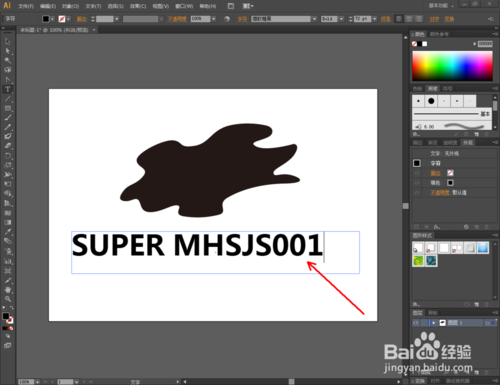
Task: Select the Blob Brush tool
Action: (8, 136)
